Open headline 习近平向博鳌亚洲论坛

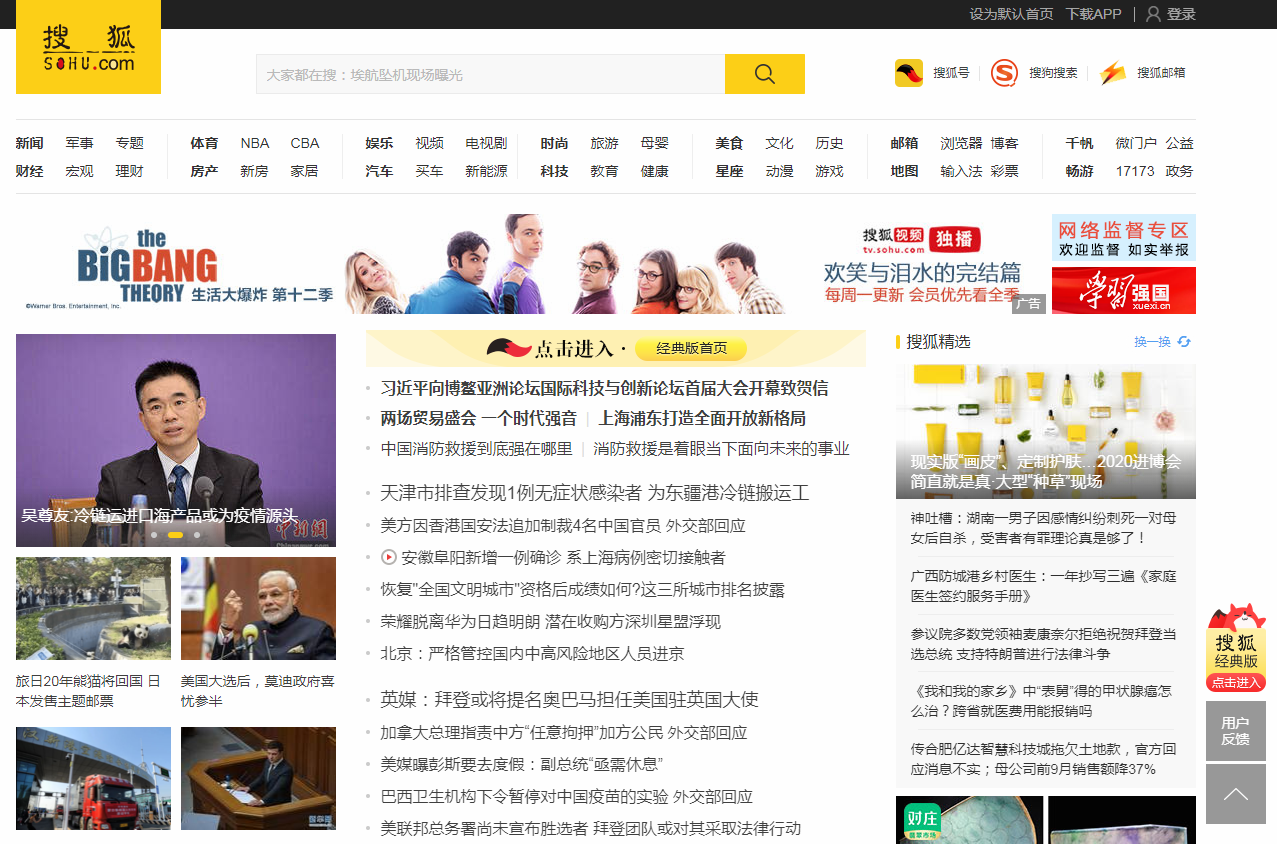(x=604, y=388)
